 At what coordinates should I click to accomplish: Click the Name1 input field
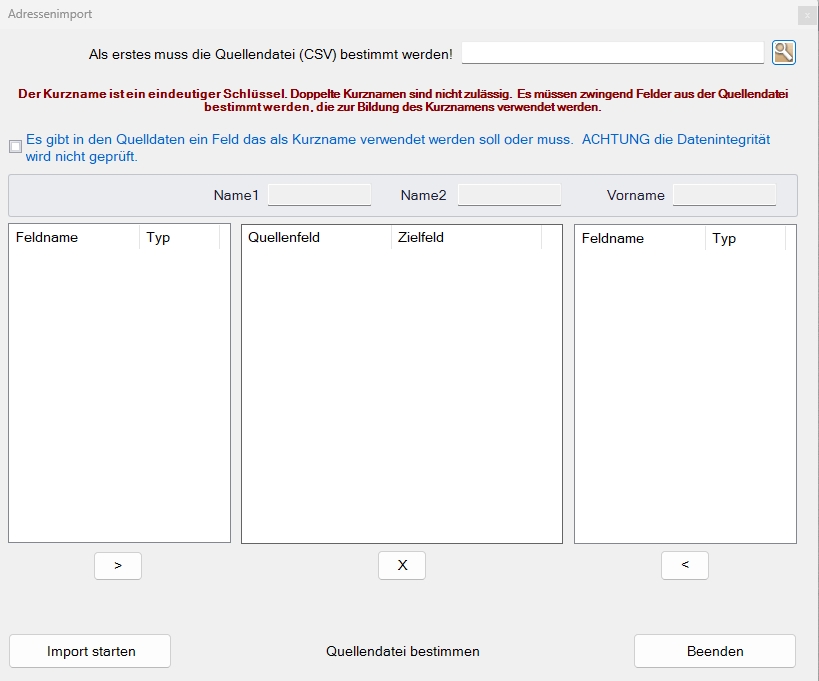[320, 195]
